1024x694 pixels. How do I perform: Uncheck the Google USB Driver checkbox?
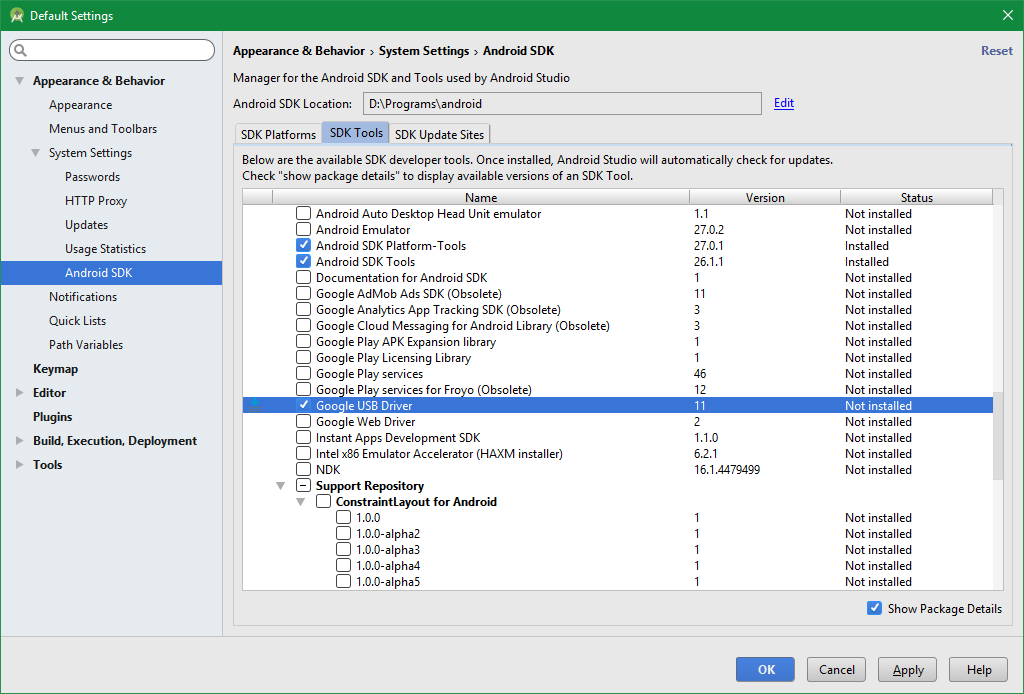pyautogui.click(x=303, y=405)
